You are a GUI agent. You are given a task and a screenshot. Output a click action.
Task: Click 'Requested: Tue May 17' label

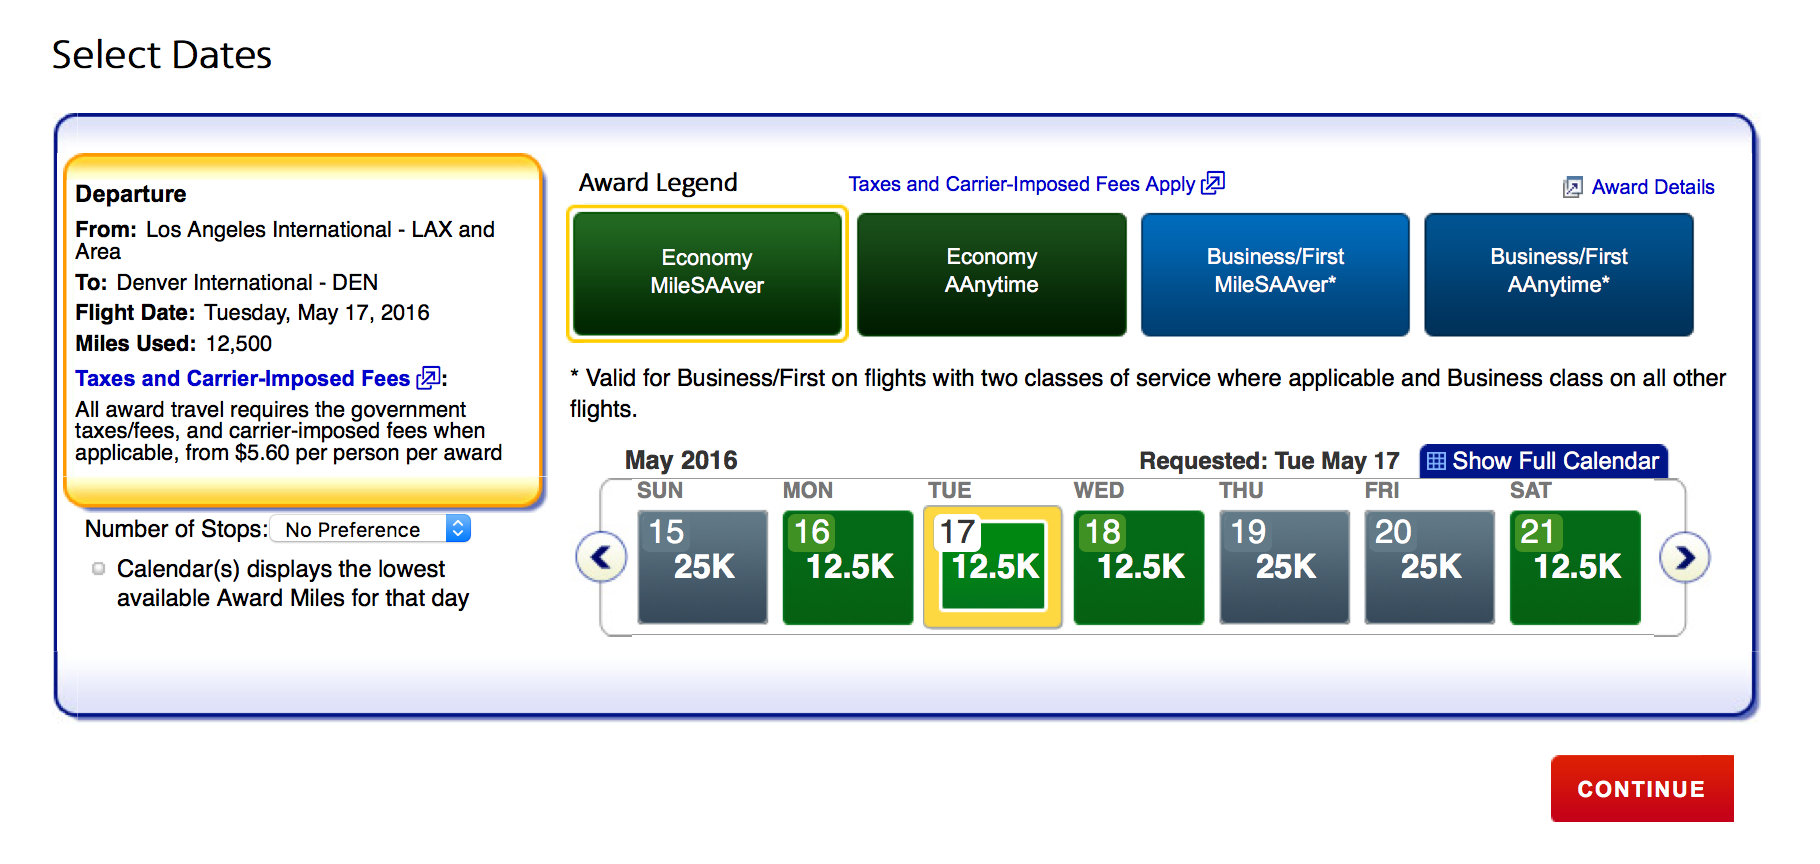1269,461
